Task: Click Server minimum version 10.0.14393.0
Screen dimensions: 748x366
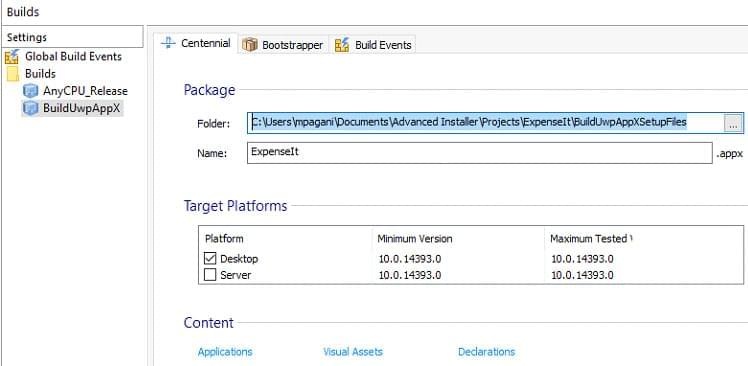Action: coord(410,275)
